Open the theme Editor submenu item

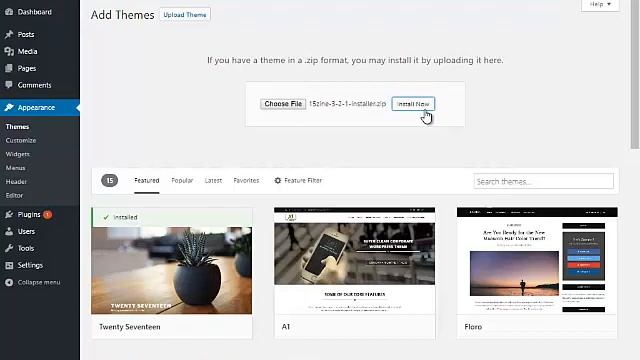pos(14,196)
